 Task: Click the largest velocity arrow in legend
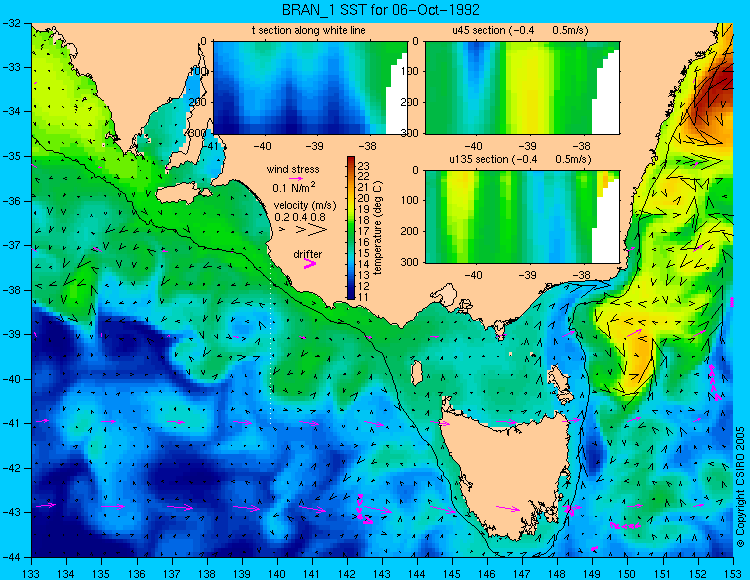[318, 230]
